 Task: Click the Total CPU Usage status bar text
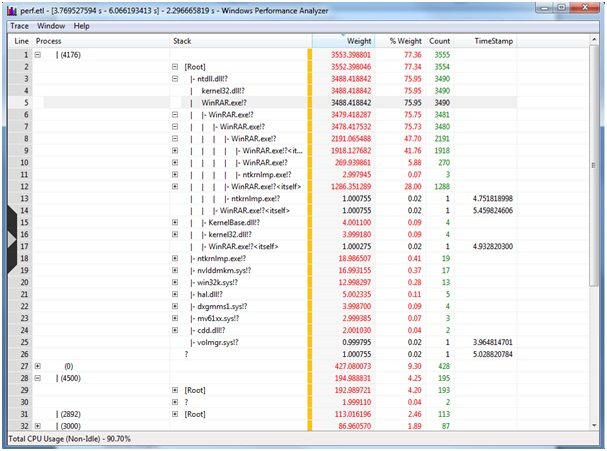(x=70, y=439)
